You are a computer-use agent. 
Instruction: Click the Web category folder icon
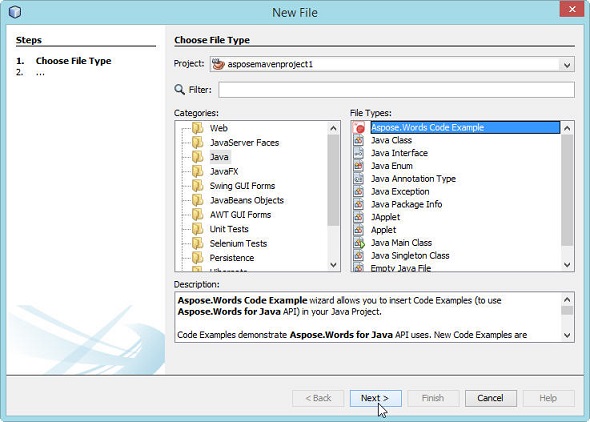[198, 128]
